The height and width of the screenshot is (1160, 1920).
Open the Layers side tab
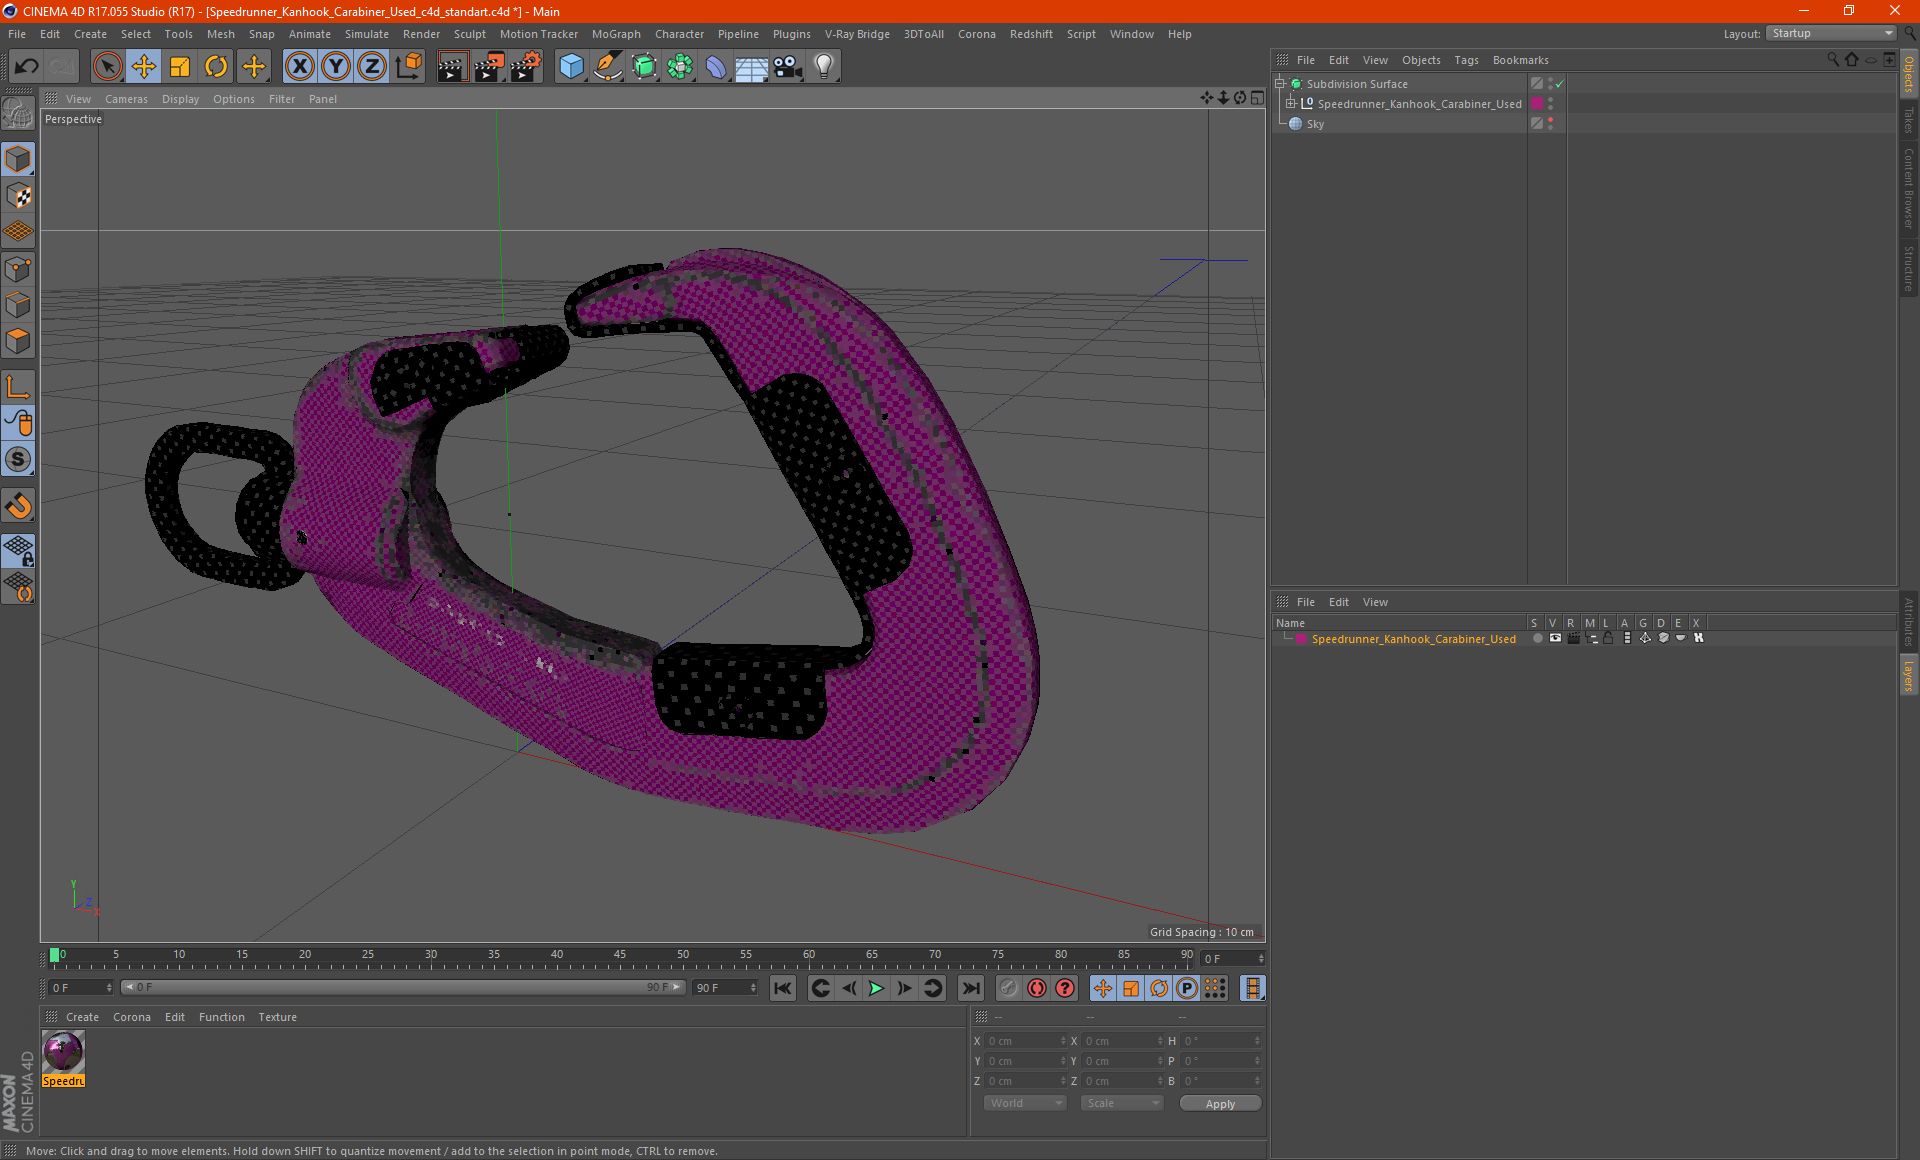point(1908,675)
